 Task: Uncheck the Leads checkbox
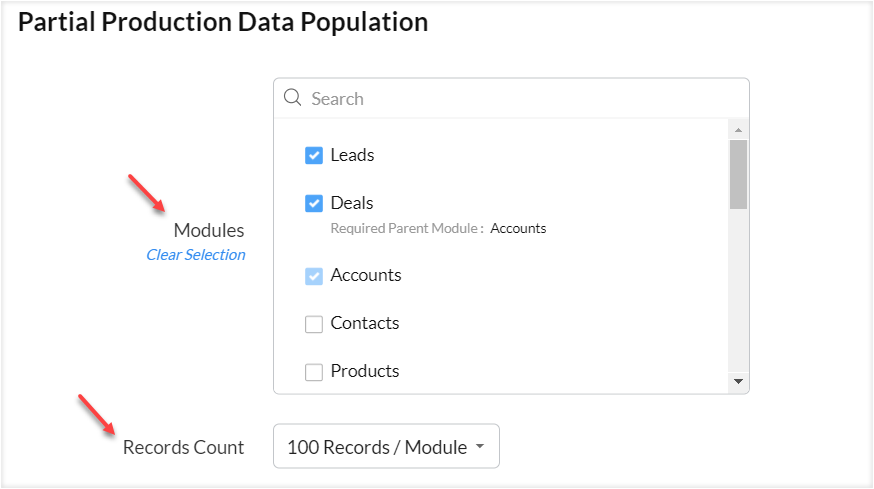pyautogui.click(x=314, y=155)
